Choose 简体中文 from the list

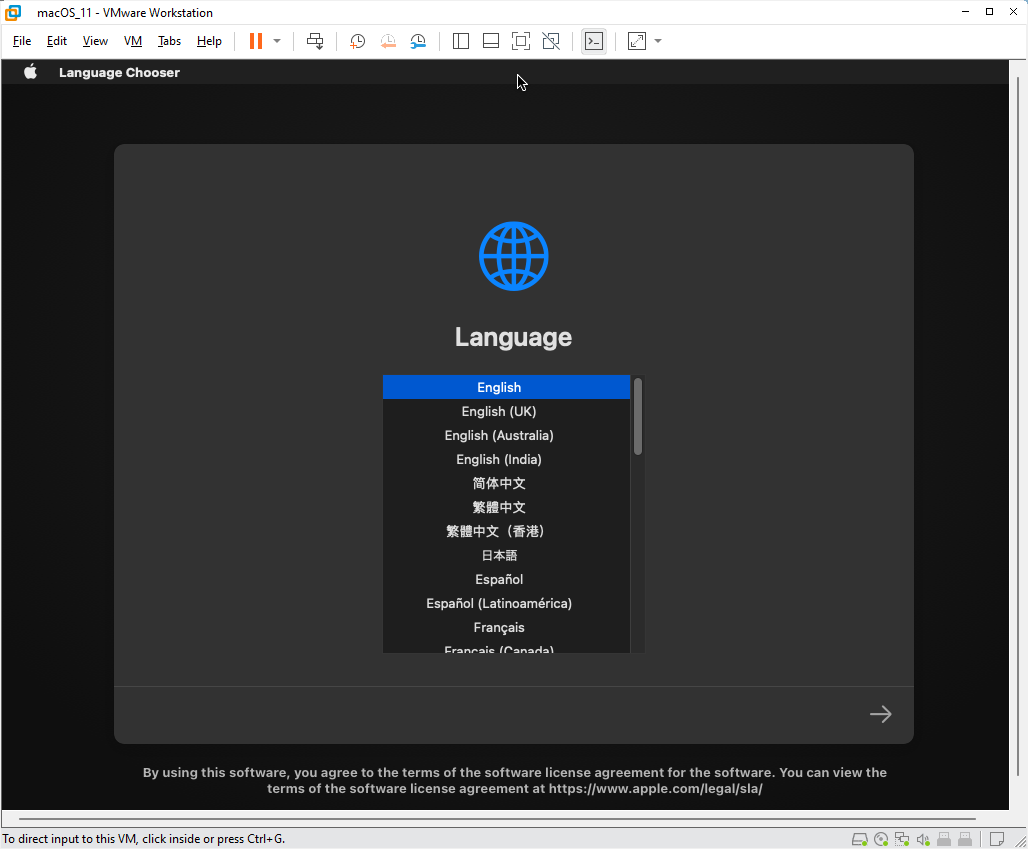tap(506, 483)
